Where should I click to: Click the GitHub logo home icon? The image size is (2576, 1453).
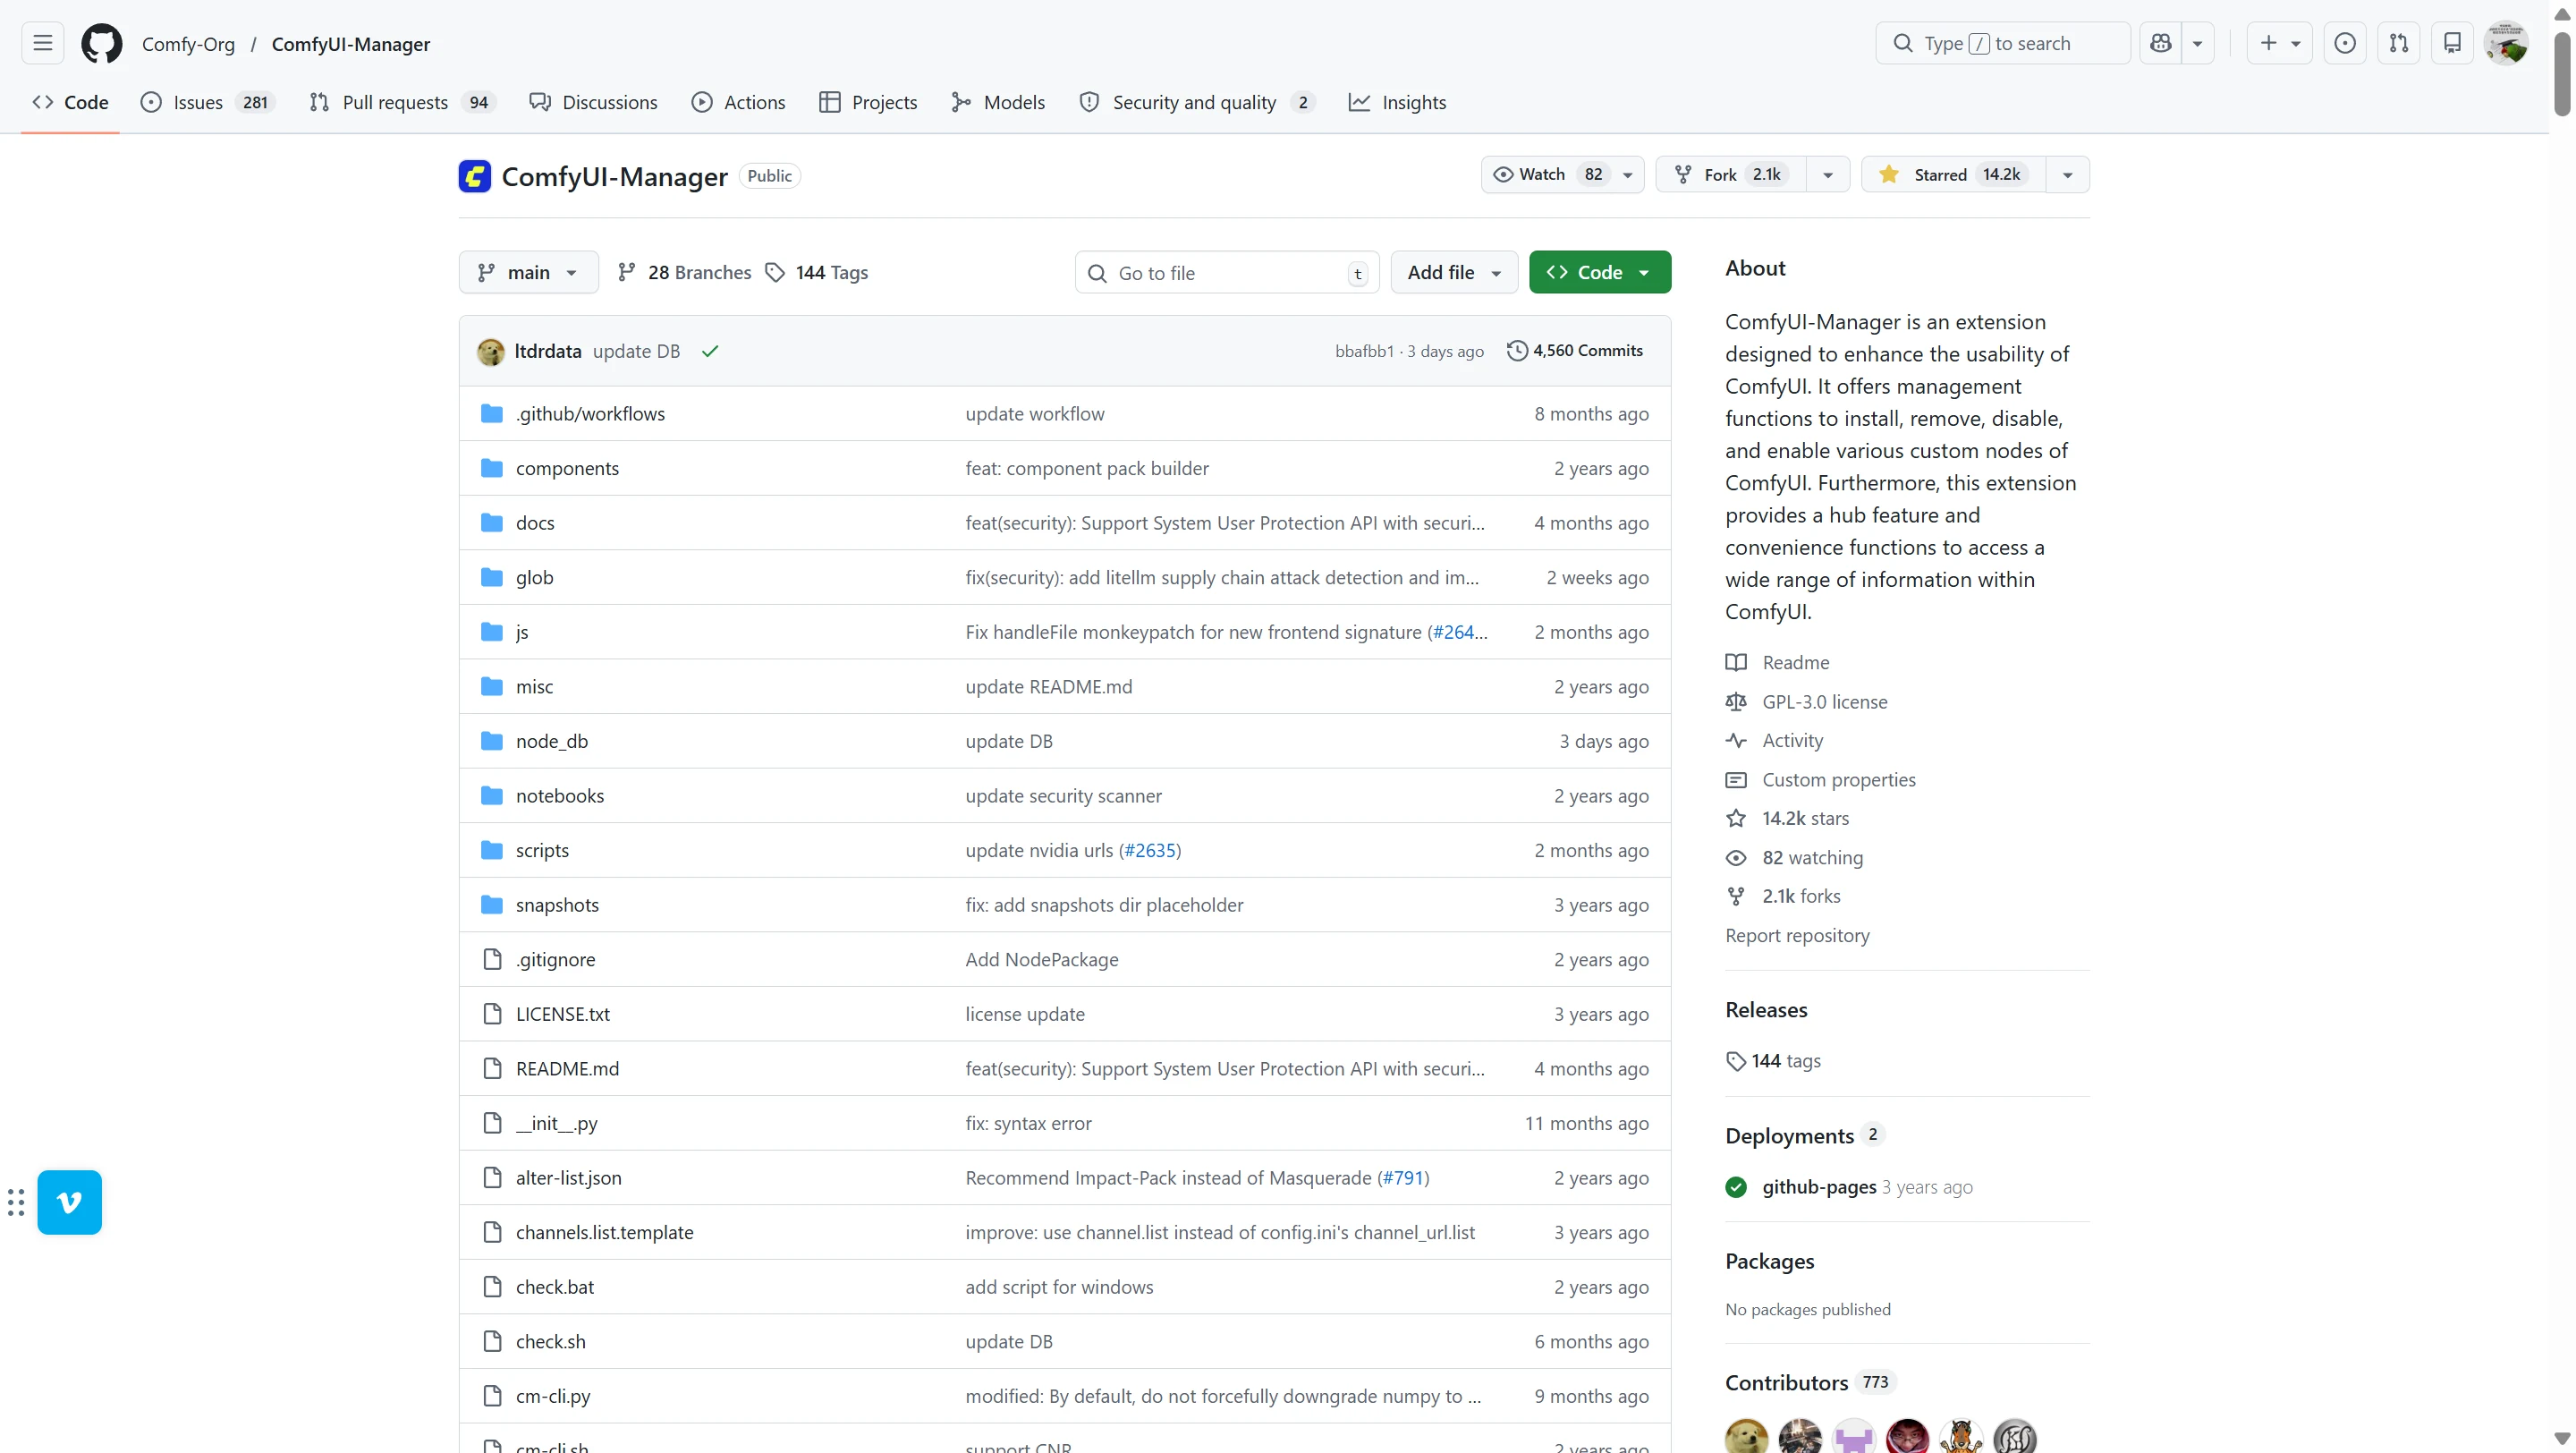click(x=101, y=44)
